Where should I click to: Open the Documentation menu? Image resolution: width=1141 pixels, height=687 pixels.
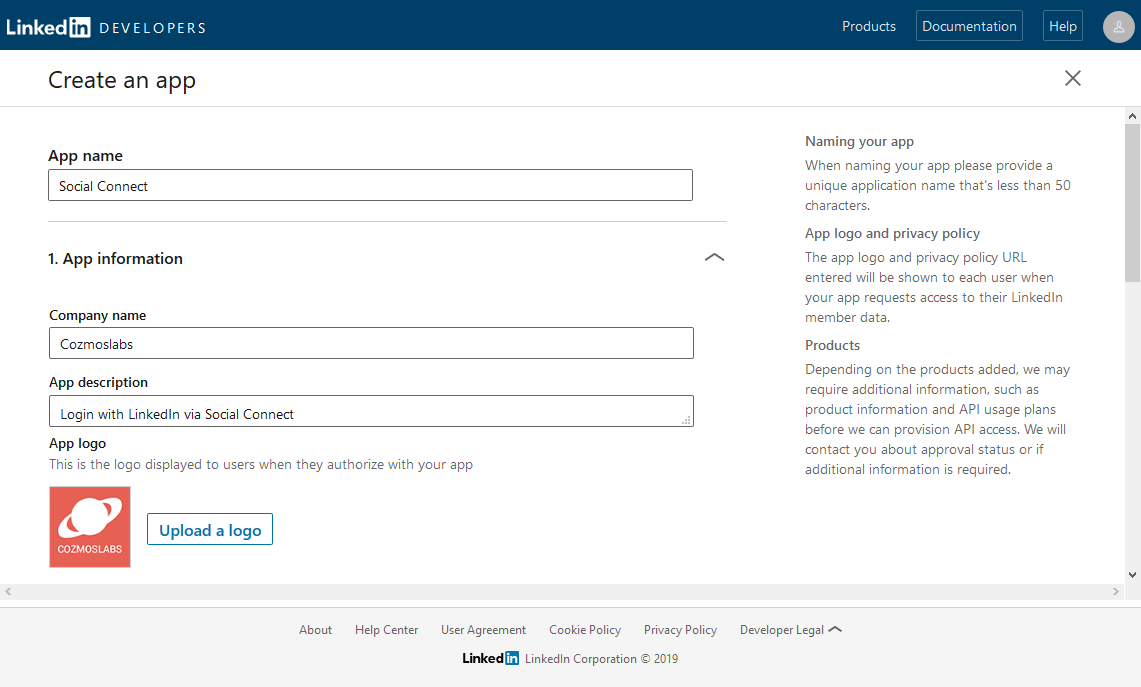(x=969, y=26)
